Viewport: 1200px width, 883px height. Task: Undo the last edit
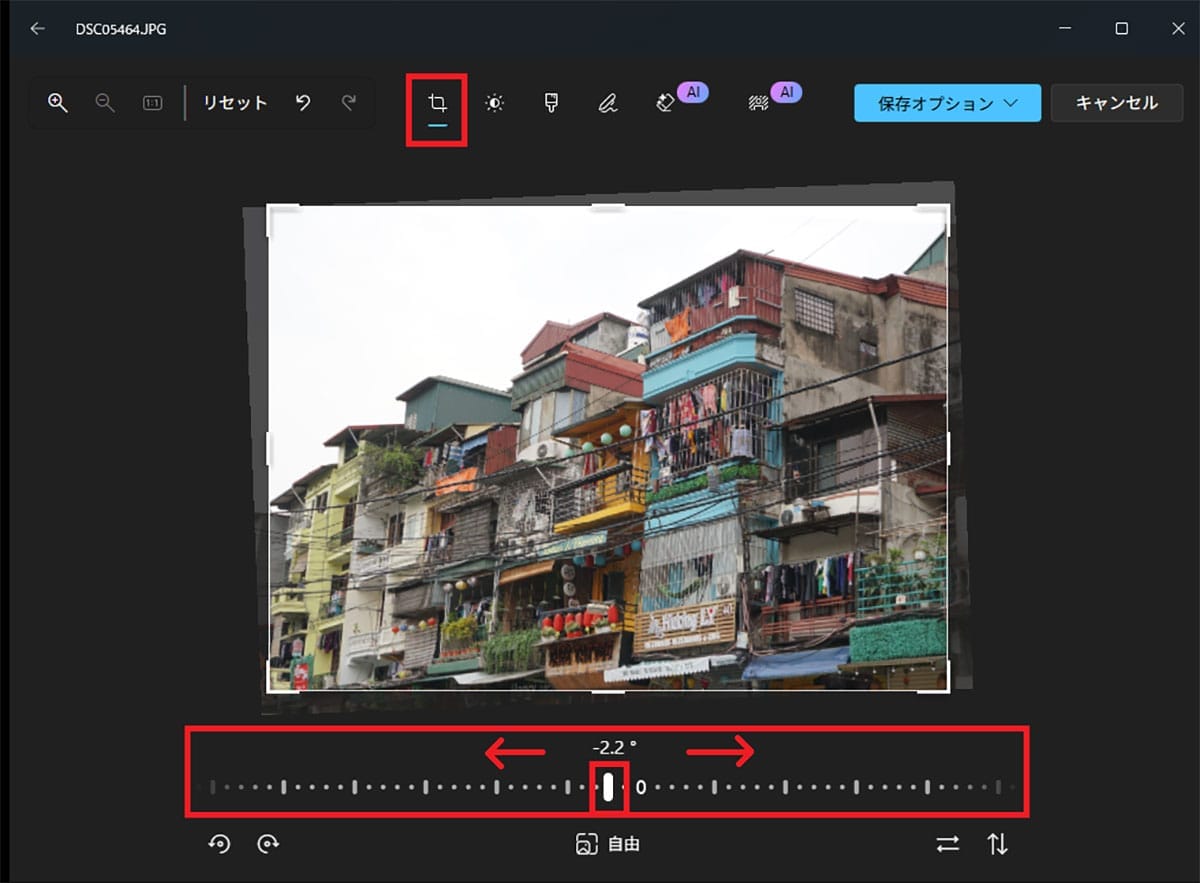(303, 102)
